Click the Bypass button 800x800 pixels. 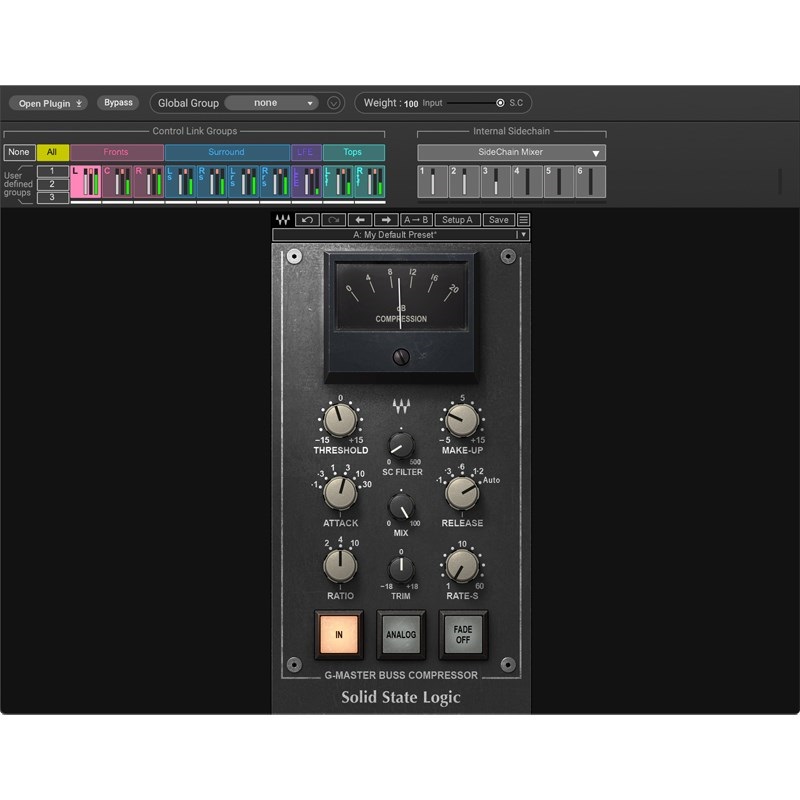[118, 103]
